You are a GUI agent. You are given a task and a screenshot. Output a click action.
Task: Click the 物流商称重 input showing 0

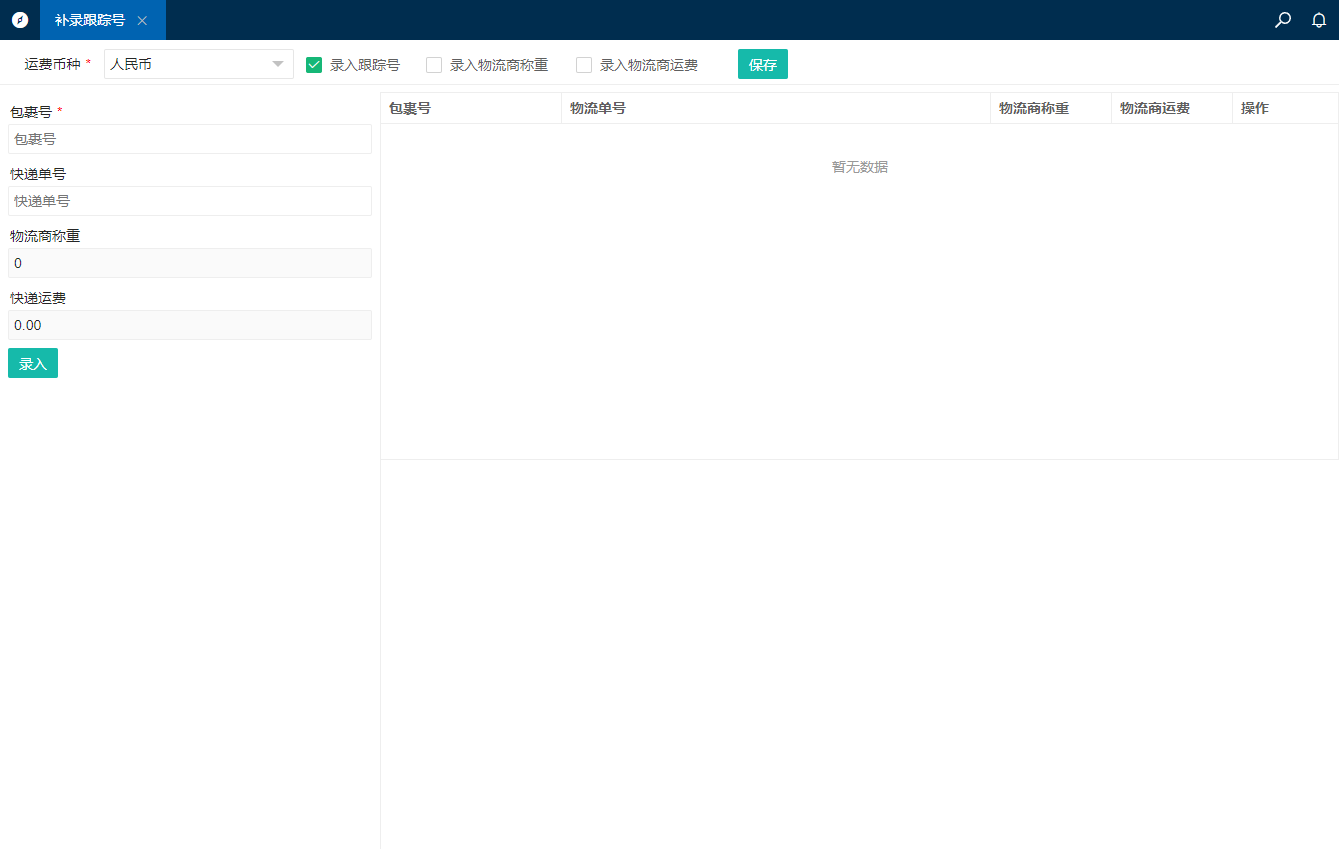pos(190,263)
